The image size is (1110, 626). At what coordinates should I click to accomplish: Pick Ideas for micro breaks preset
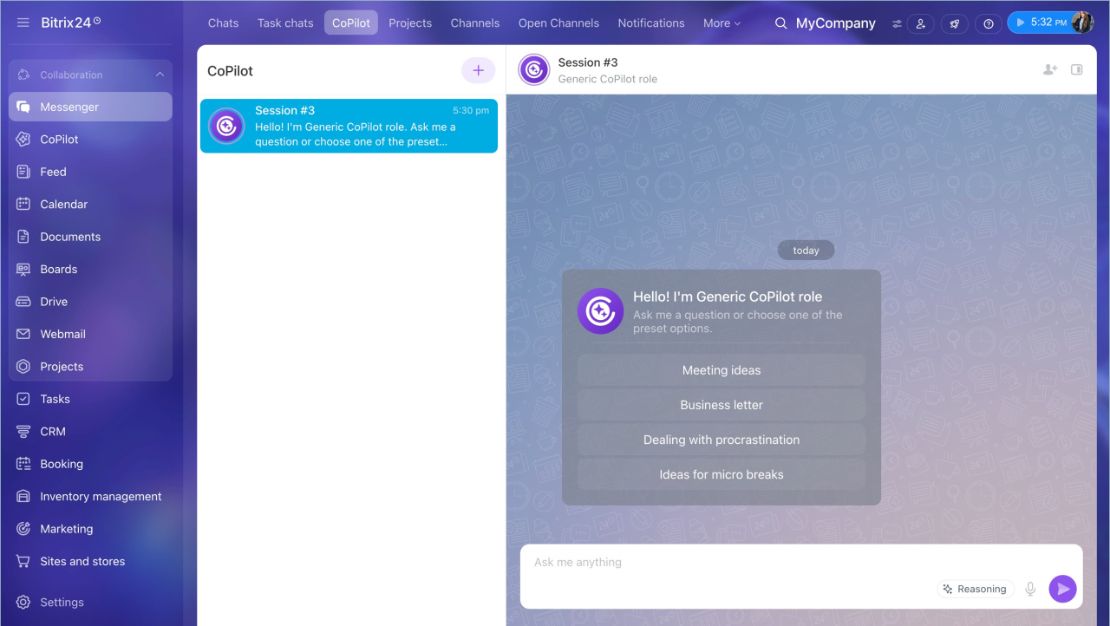point(721,474)
